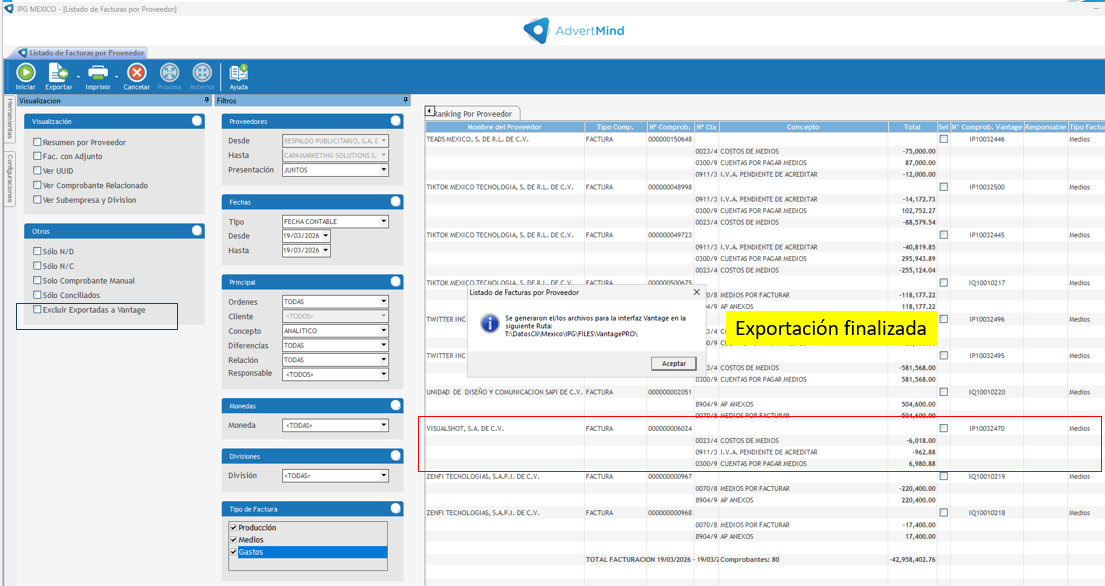Open the Ordenes TODAS dropdown
Screen dimensions: 1105x586
[384, 301]
